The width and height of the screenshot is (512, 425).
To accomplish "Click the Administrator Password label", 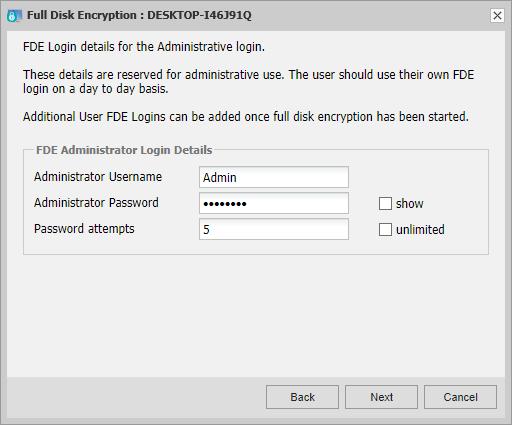I will [96, 203].
